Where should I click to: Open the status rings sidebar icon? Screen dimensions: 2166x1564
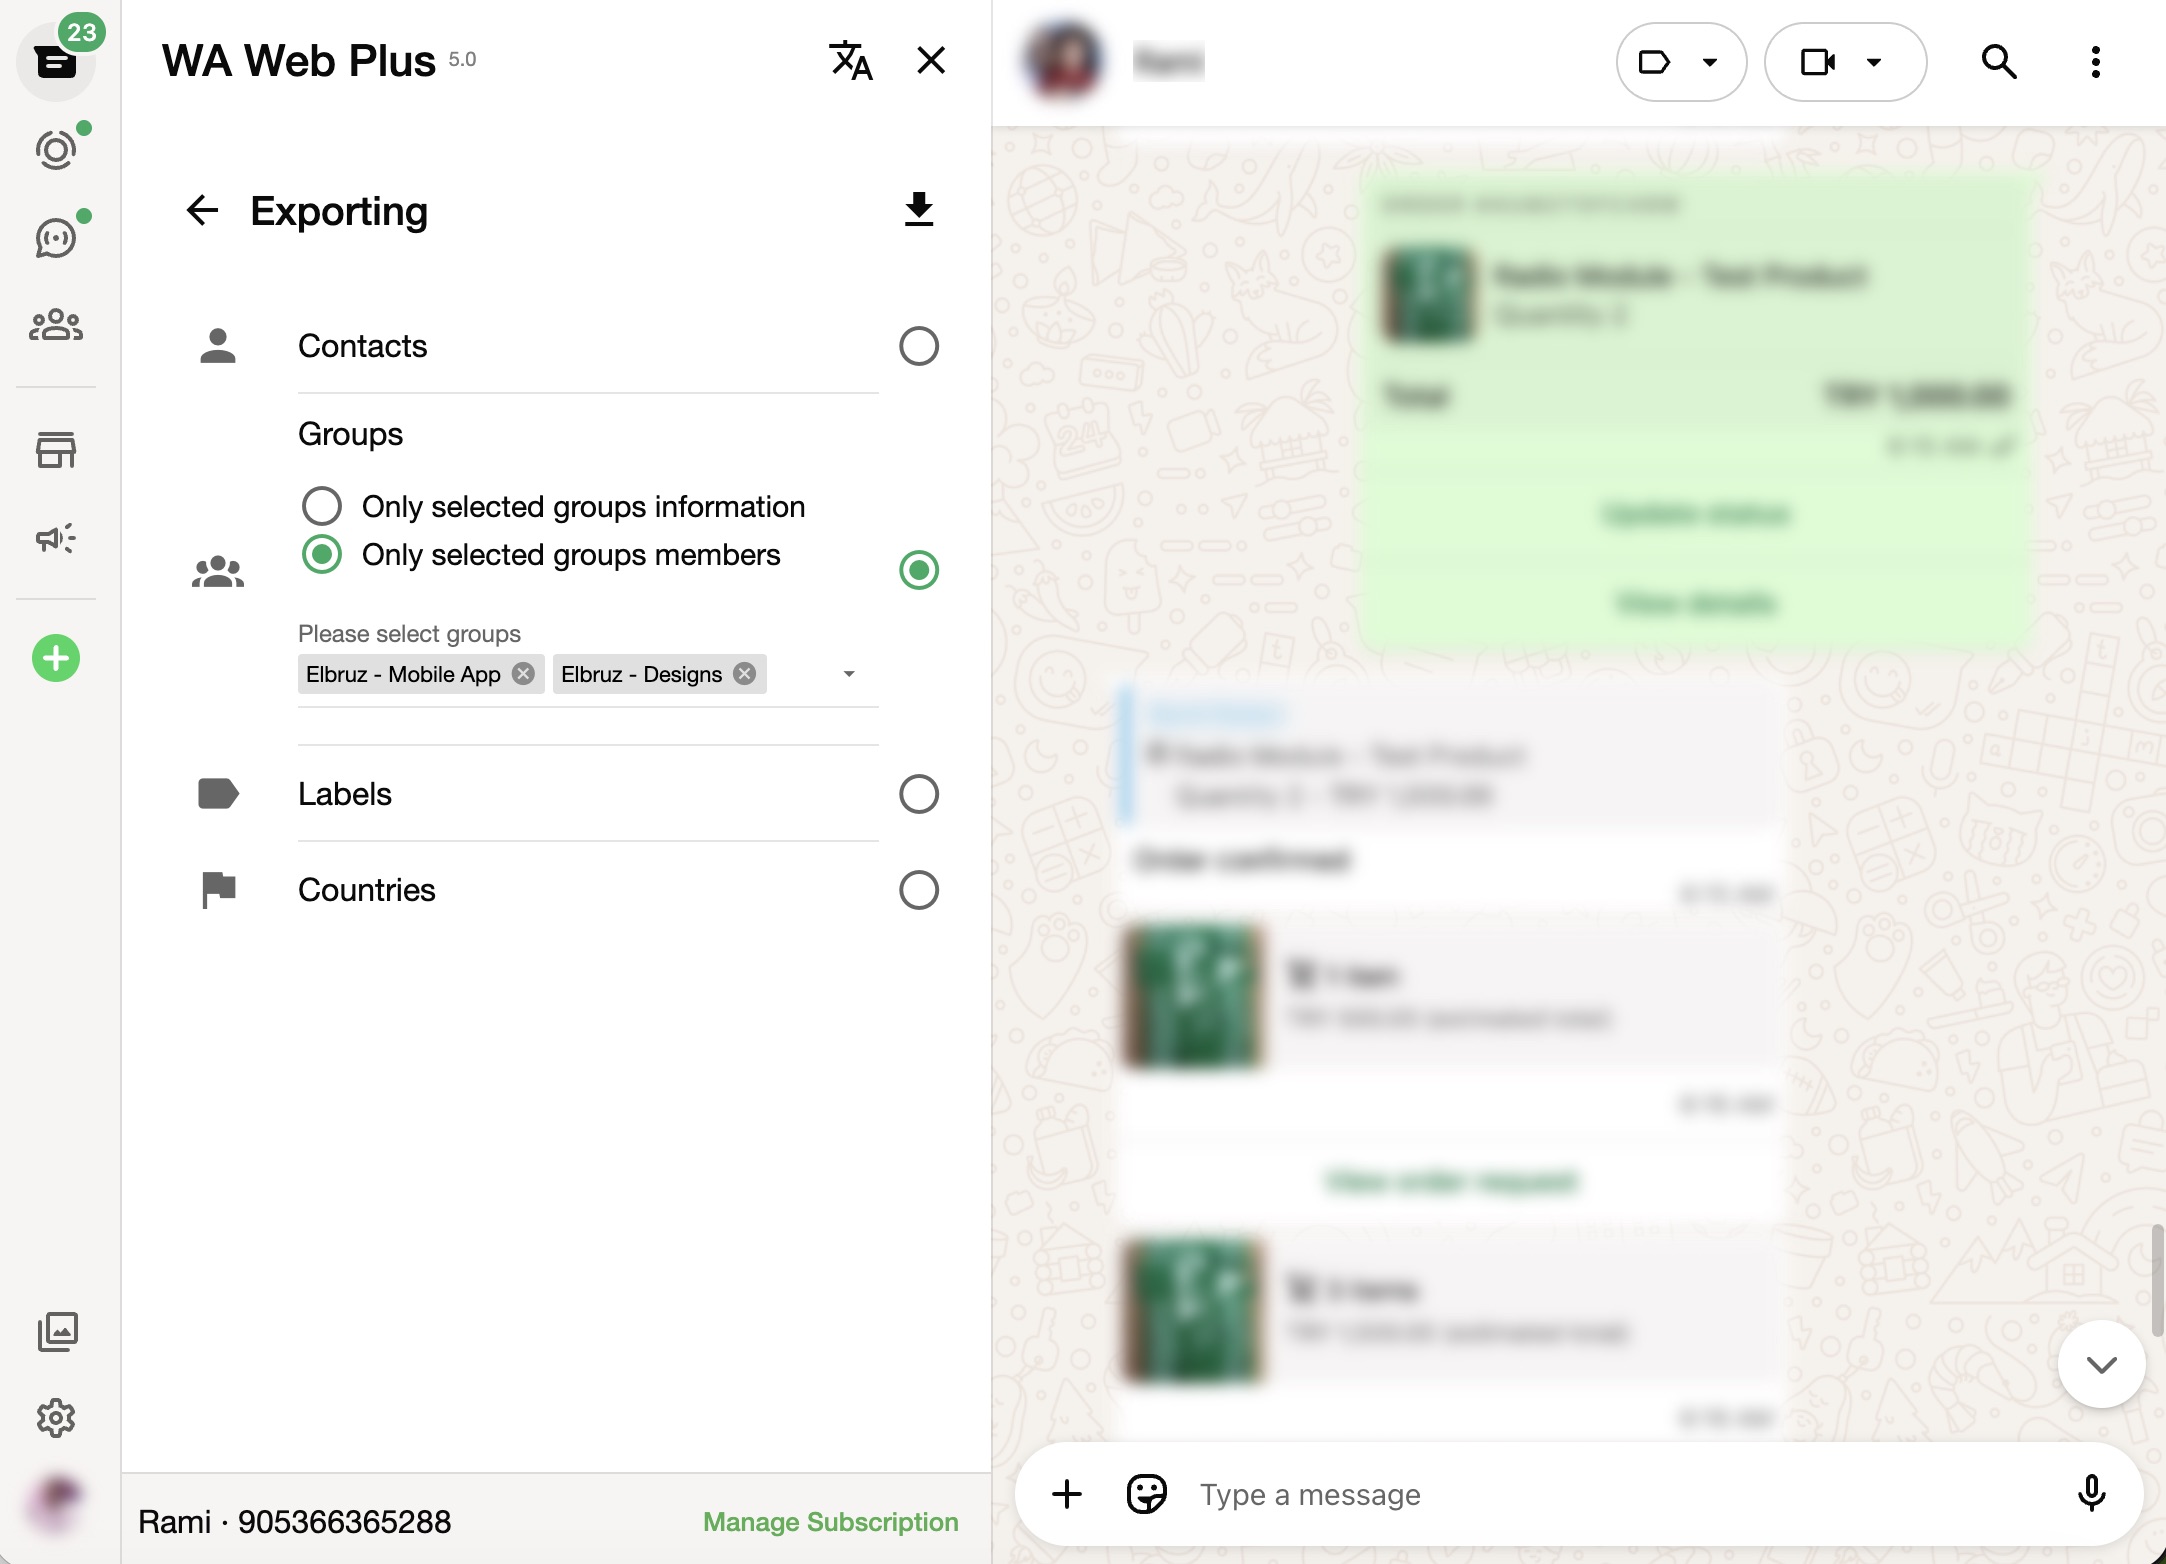pos(56,150)
